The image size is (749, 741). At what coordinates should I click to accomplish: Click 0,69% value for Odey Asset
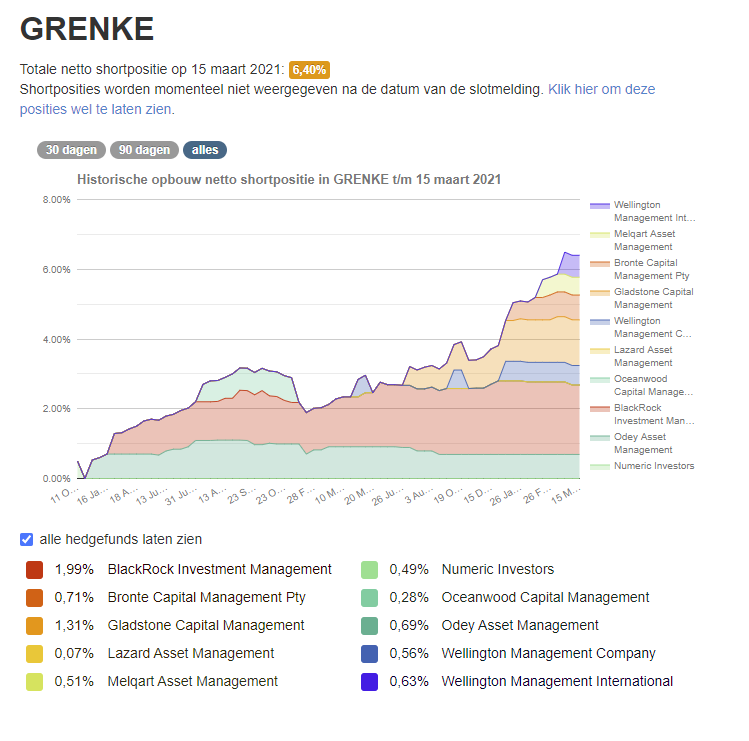409,625
